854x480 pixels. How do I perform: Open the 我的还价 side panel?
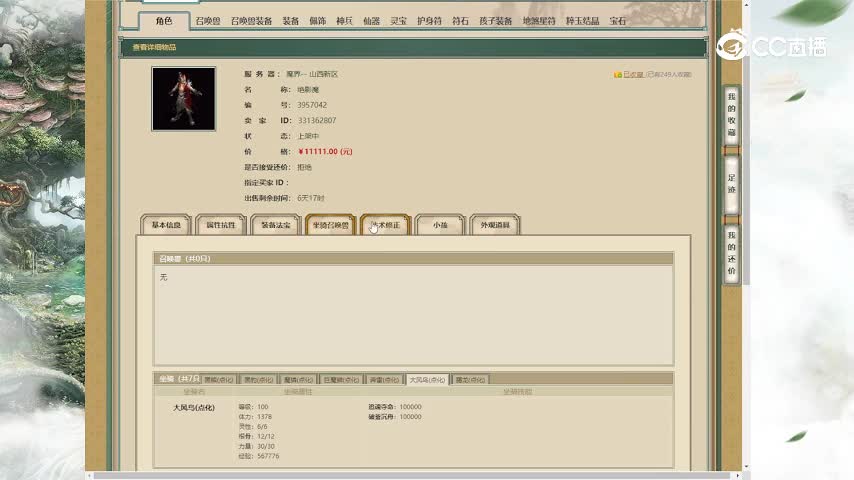[731, 253]
